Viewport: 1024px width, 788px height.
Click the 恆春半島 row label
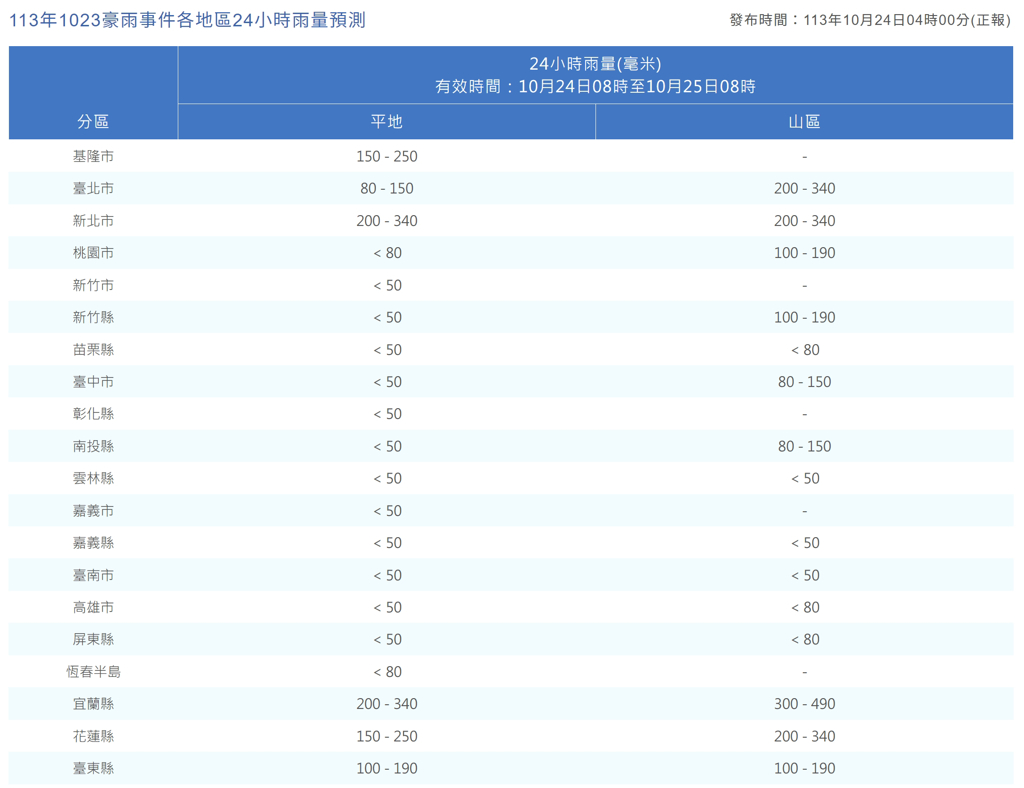(93, 672)
